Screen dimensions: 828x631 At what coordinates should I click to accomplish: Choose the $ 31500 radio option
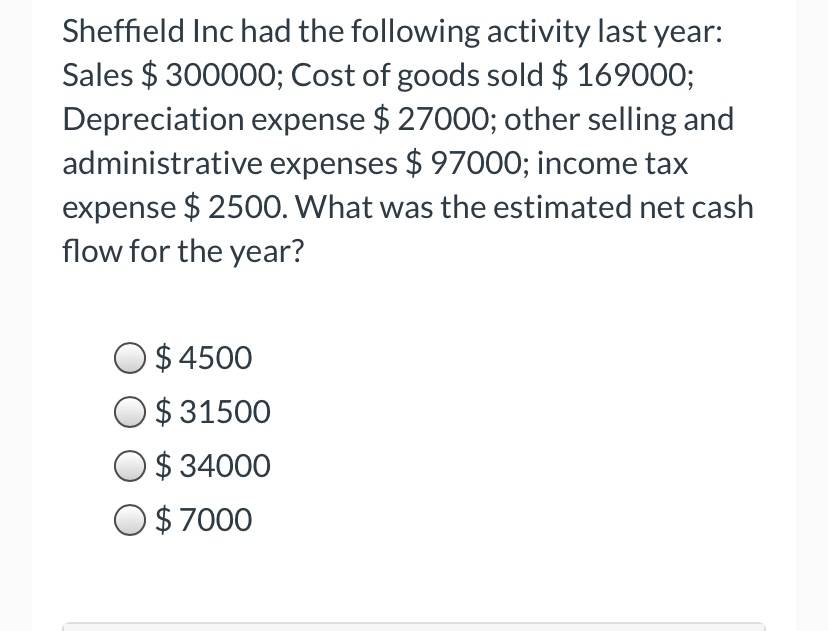click(129, 412)
